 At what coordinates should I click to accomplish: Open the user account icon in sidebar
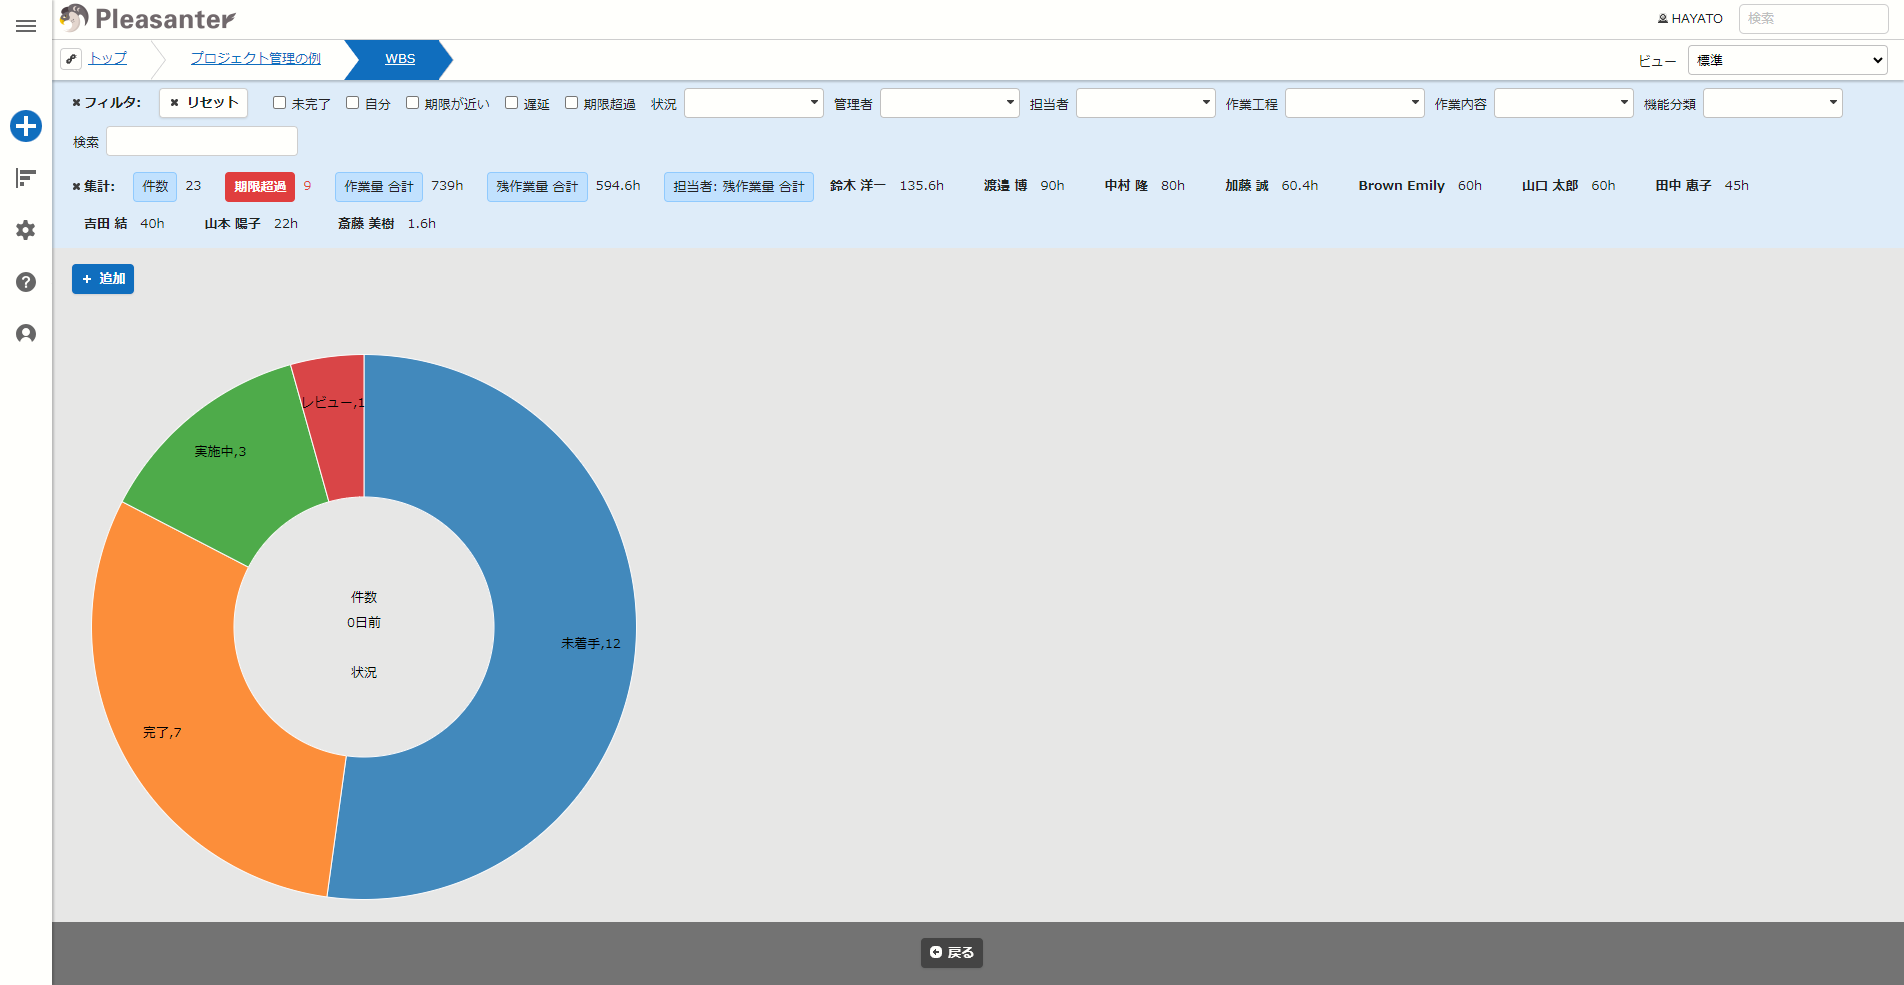click(x=26, y=334)
